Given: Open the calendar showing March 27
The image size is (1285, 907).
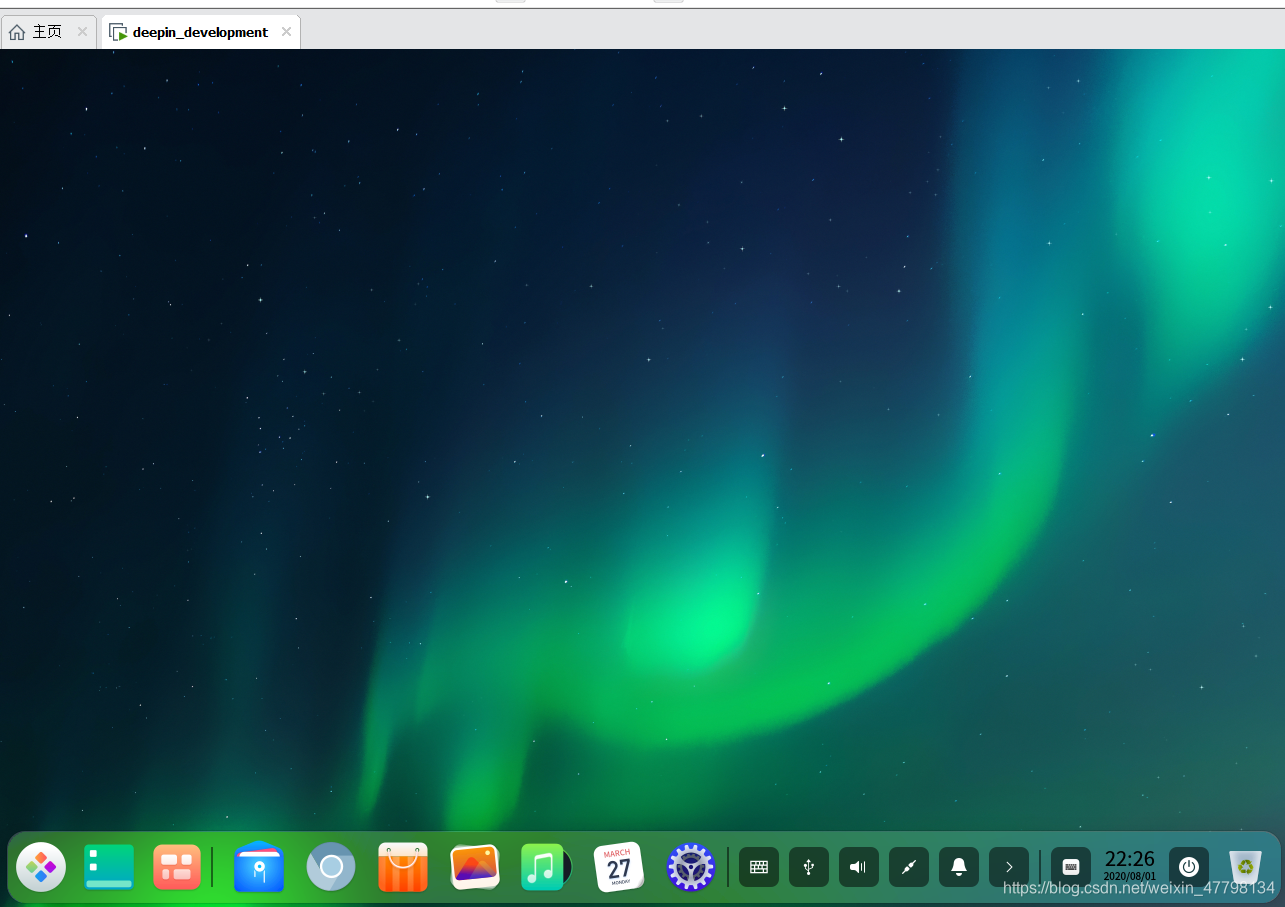Looking at the screenshot, I should 619,867.
